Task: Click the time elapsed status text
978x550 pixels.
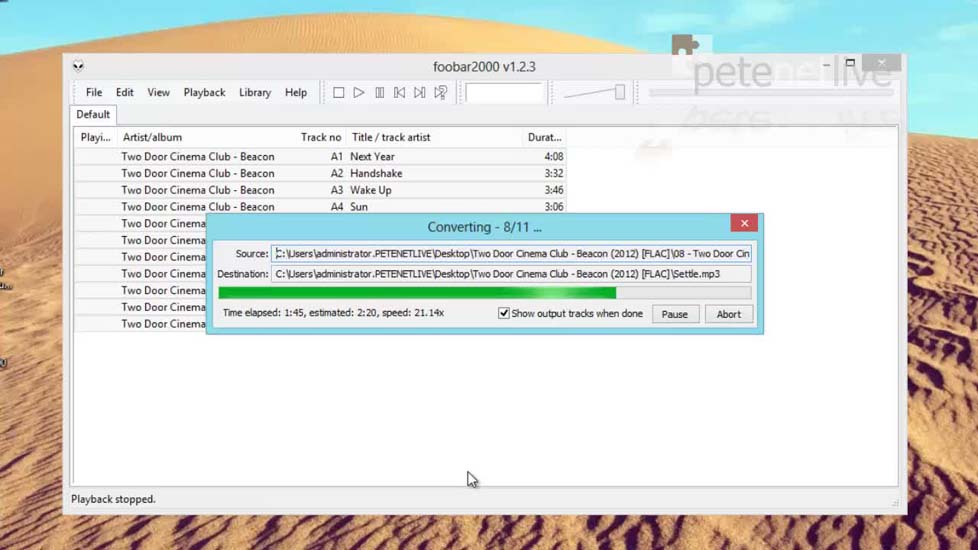Action: pyautogui.click(x=333, y=313)
